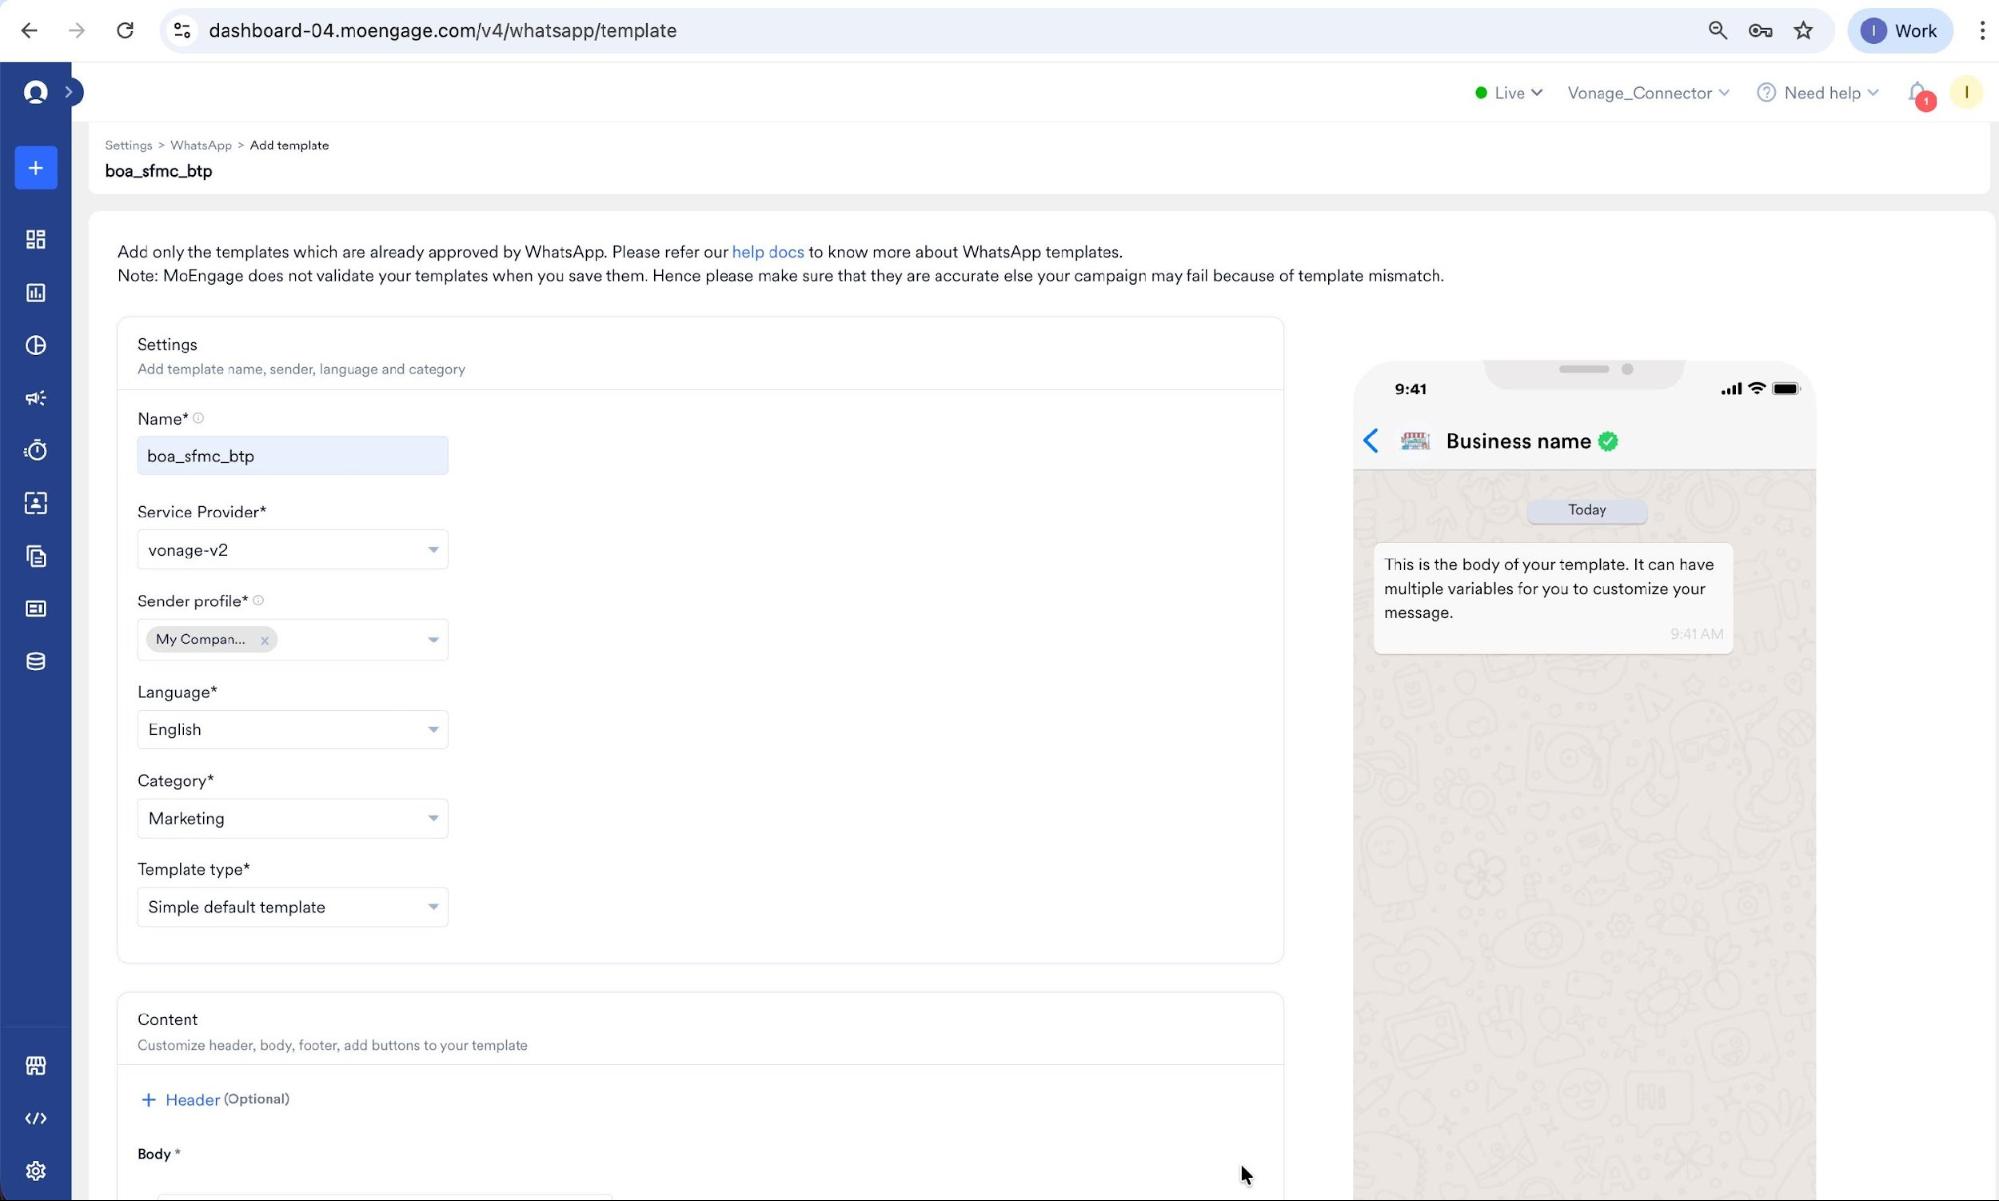The width and height of the screenshot is (1999, 1201).
Task: Click the browser address bar URL
Action: (x=443, y=31)
